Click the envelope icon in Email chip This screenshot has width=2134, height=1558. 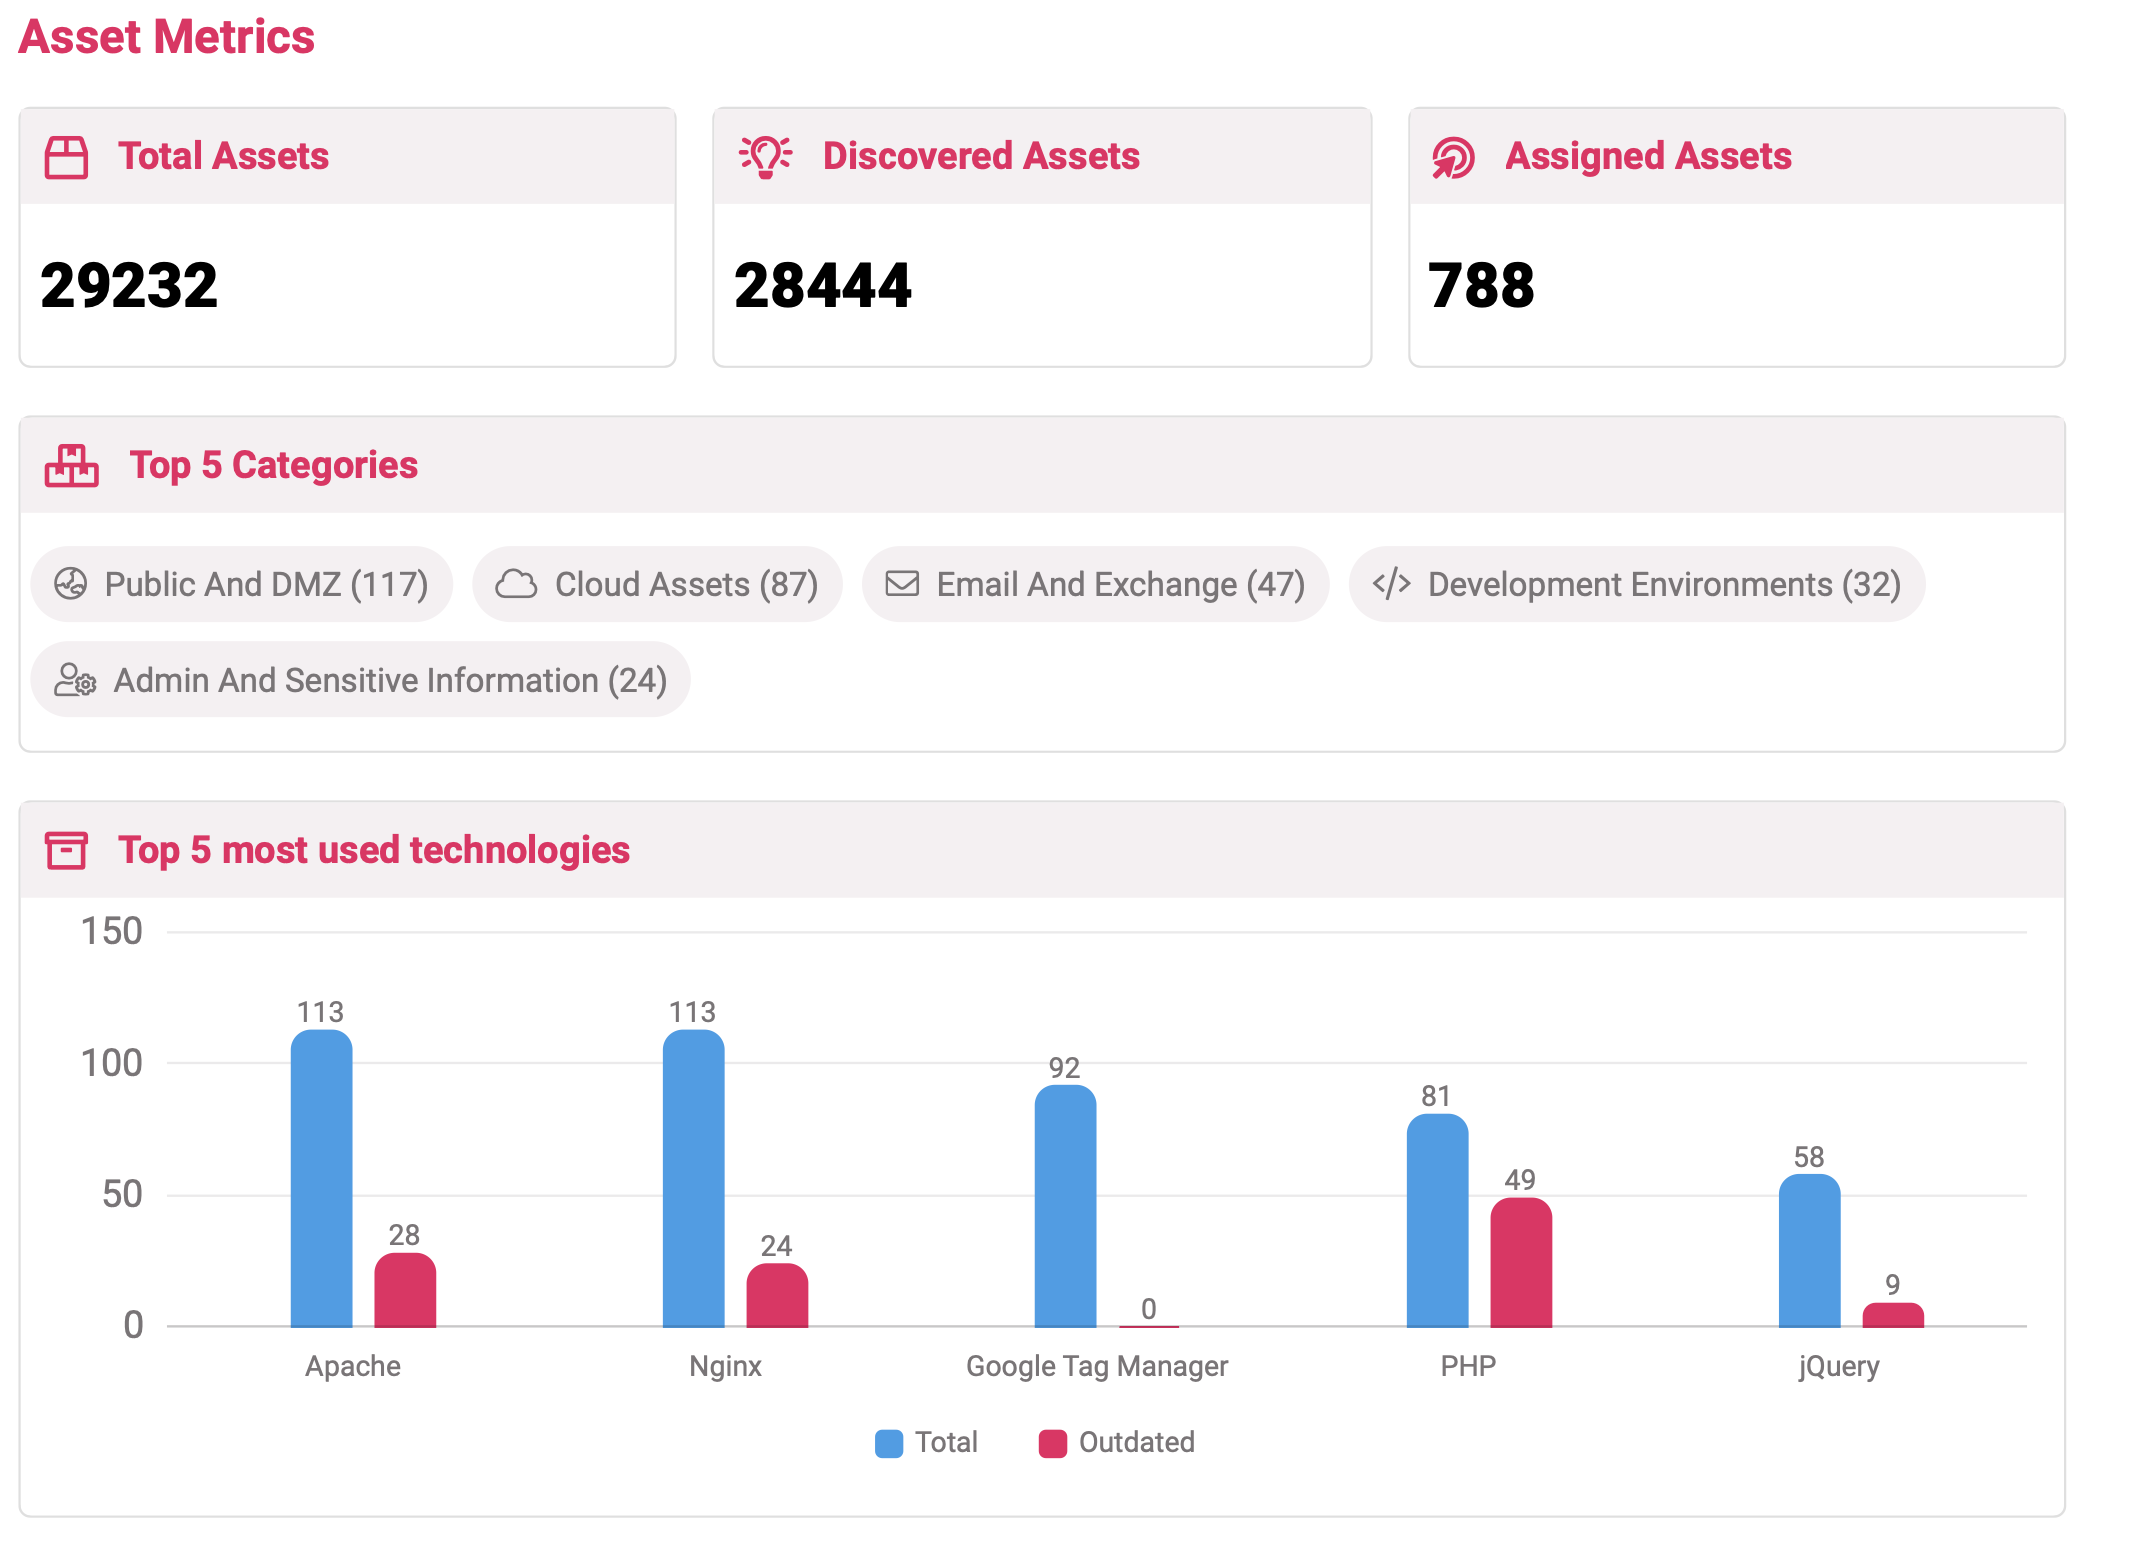[902, 584]
